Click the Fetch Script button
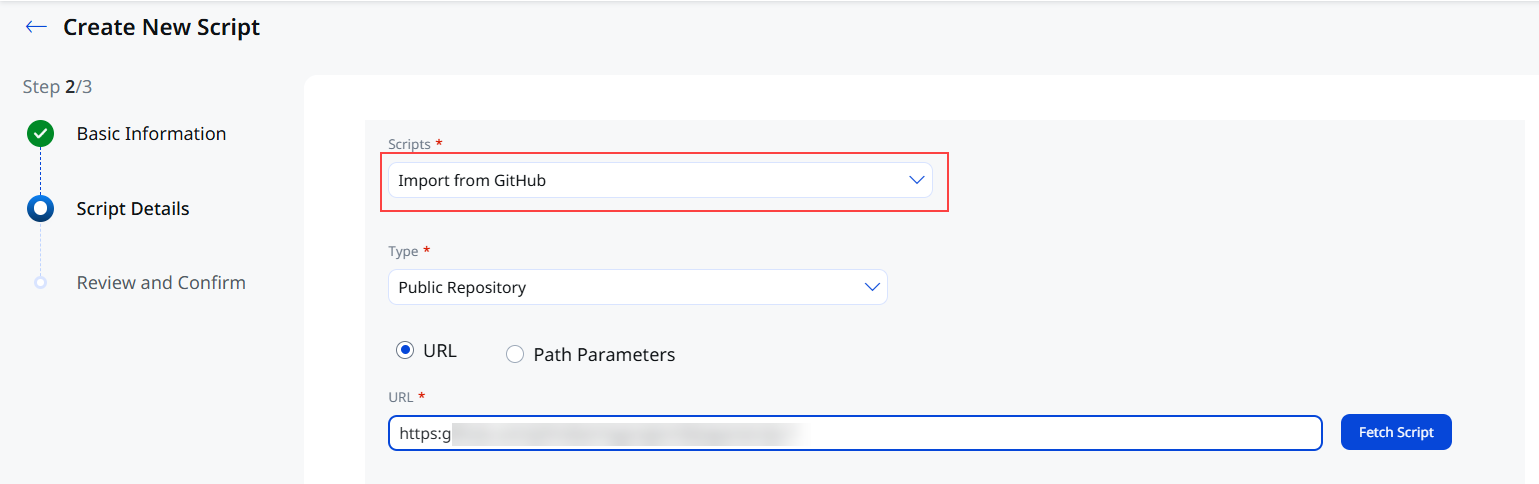1539x484 pixels. (x=1396, y=432)
